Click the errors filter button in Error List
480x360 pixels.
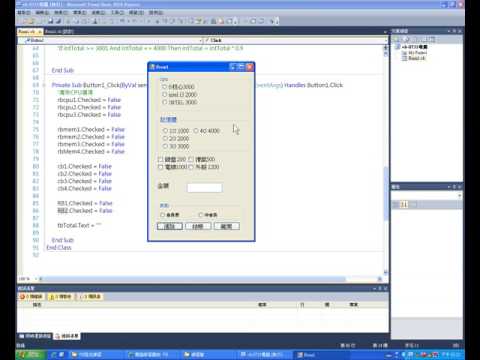pyautogui.click(x=31, y=296)
